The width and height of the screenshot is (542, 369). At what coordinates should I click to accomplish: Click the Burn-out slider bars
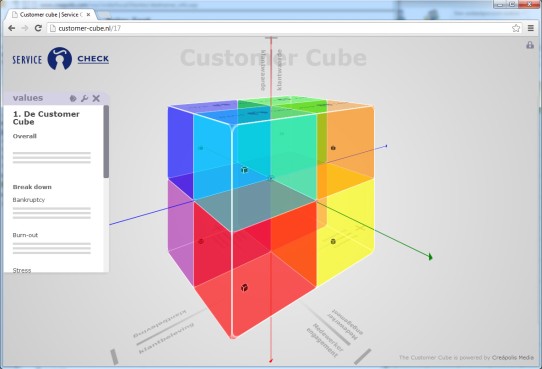tap(52, 248)
